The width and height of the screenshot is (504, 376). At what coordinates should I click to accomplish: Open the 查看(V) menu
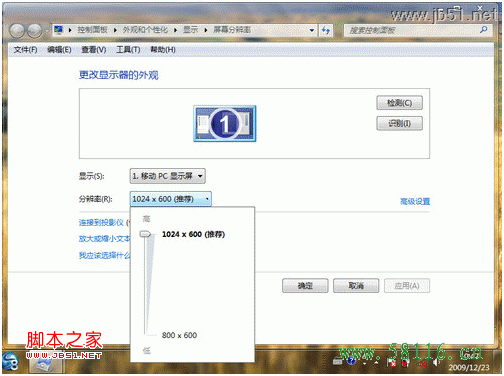(x=94, y=50)
